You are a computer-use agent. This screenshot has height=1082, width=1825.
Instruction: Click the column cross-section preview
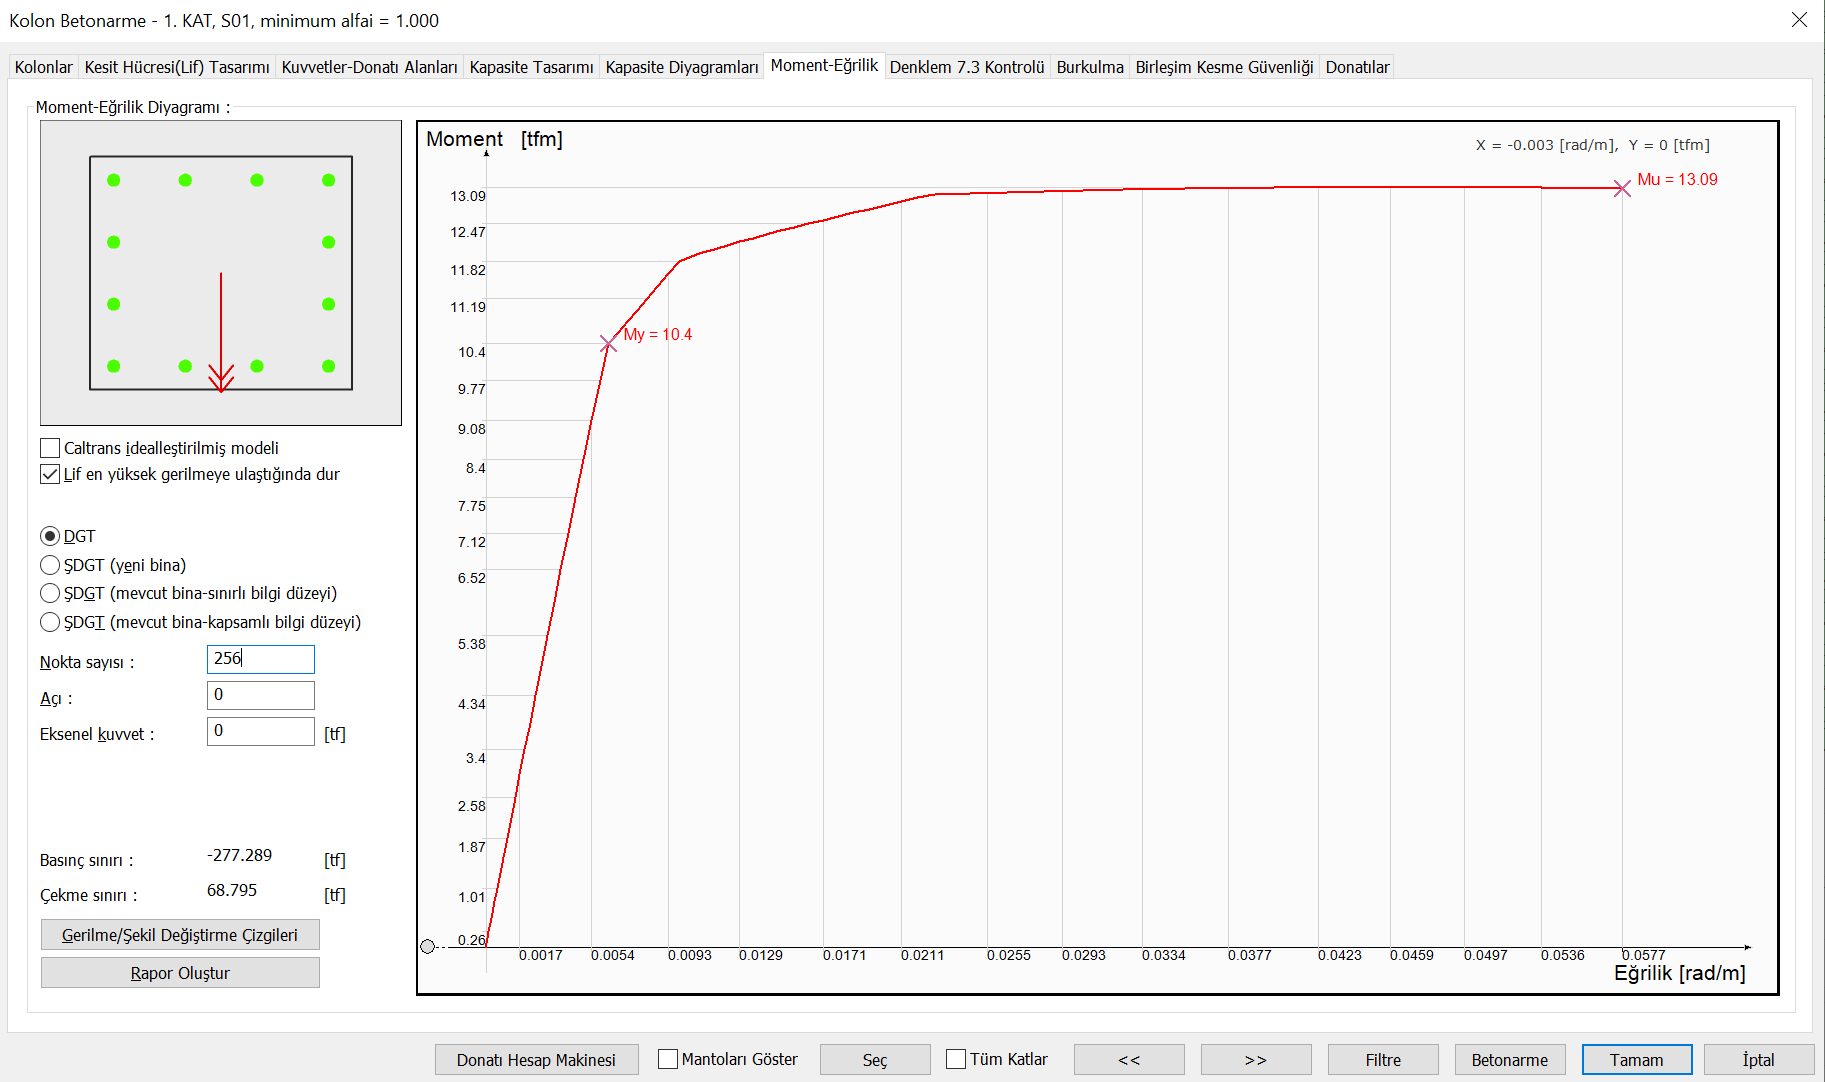pos(221,273)
